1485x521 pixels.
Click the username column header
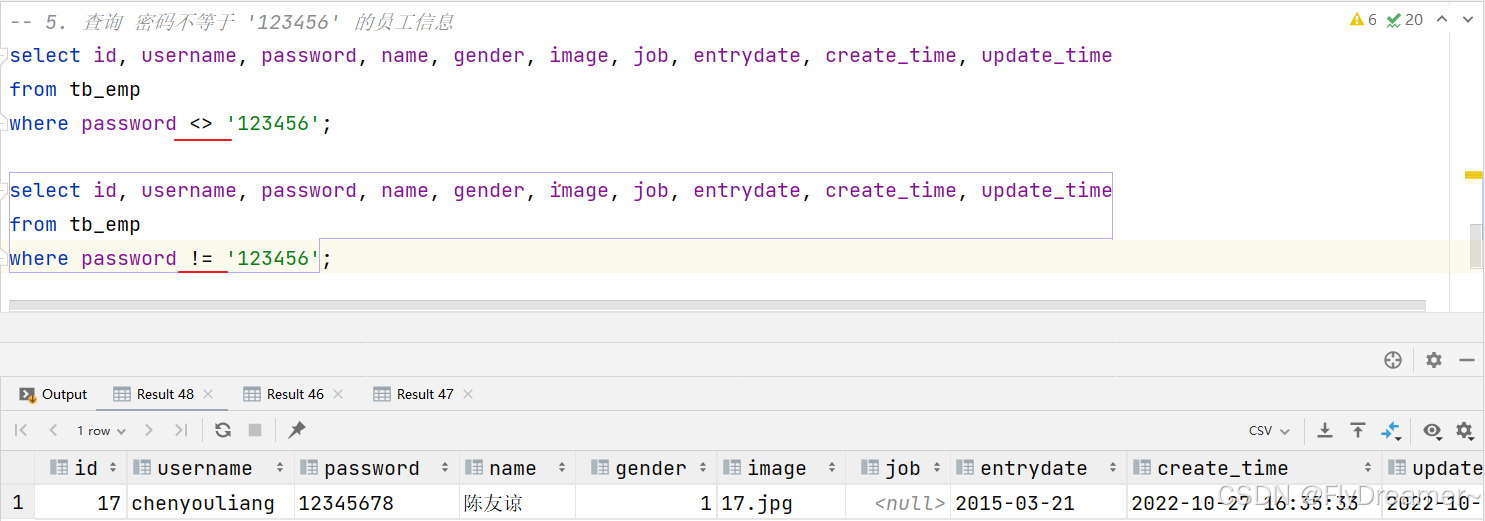[210, 468]
